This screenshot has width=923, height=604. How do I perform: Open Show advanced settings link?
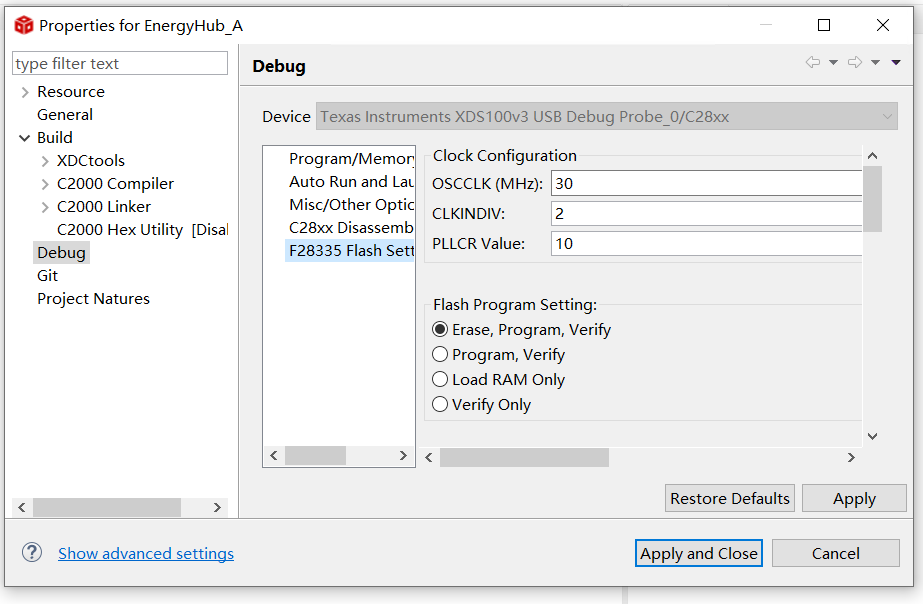146,554
